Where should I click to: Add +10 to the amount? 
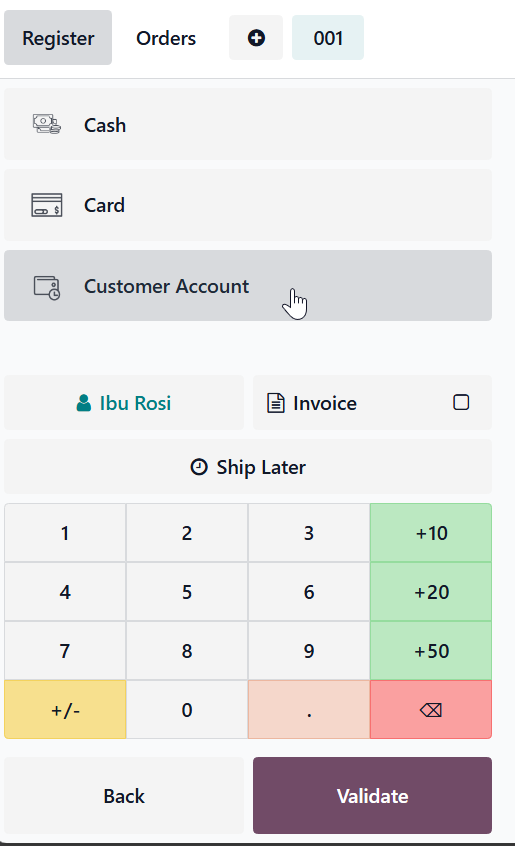pyautogui.click(x=431, y=533)
